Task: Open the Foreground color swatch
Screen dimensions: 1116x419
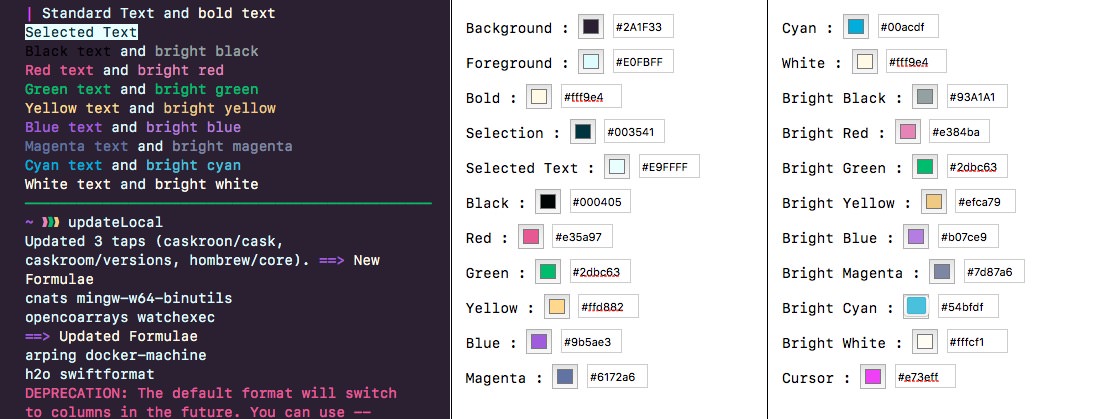Action: click(590, 62)
